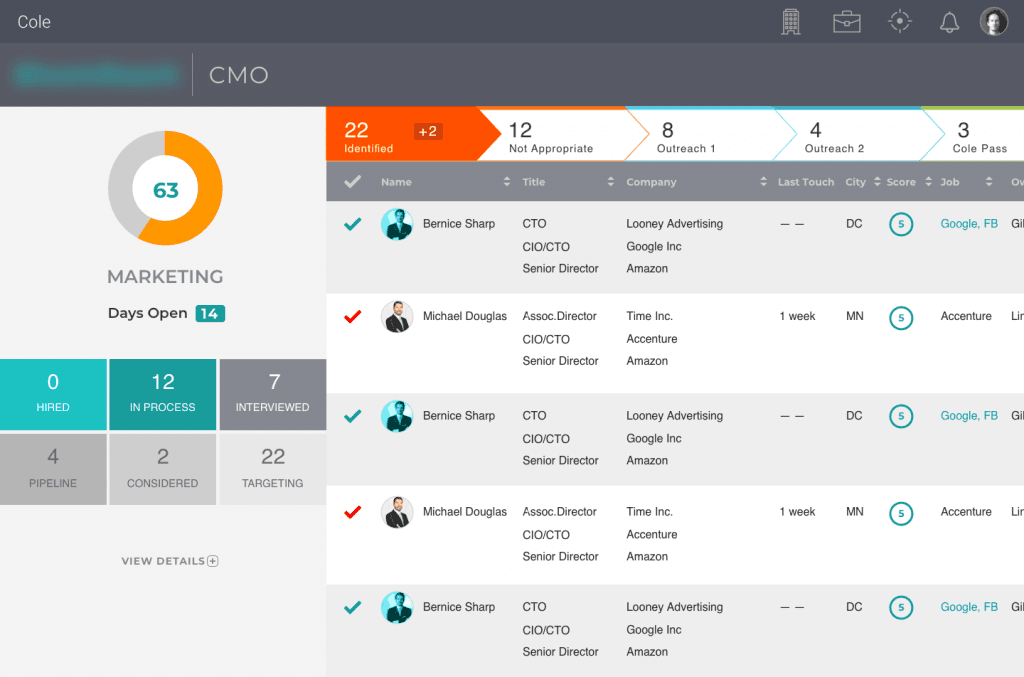Click the Cole logo text

click(34, 22)
